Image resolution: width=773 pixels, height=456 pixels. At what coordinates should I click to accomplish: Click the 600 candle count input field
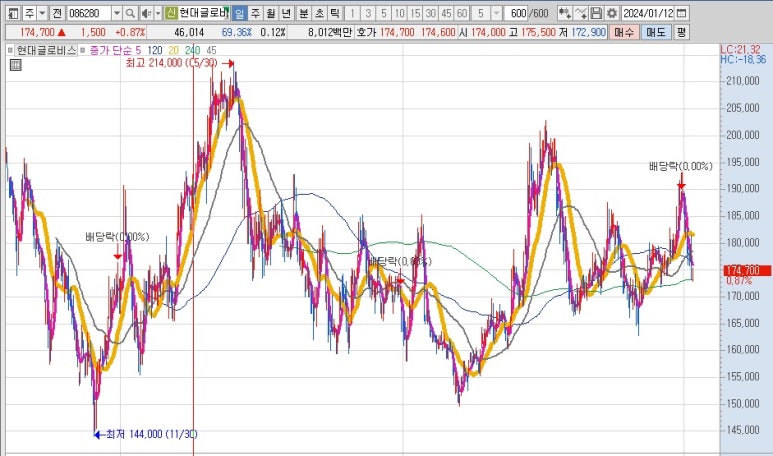[516, 13]
